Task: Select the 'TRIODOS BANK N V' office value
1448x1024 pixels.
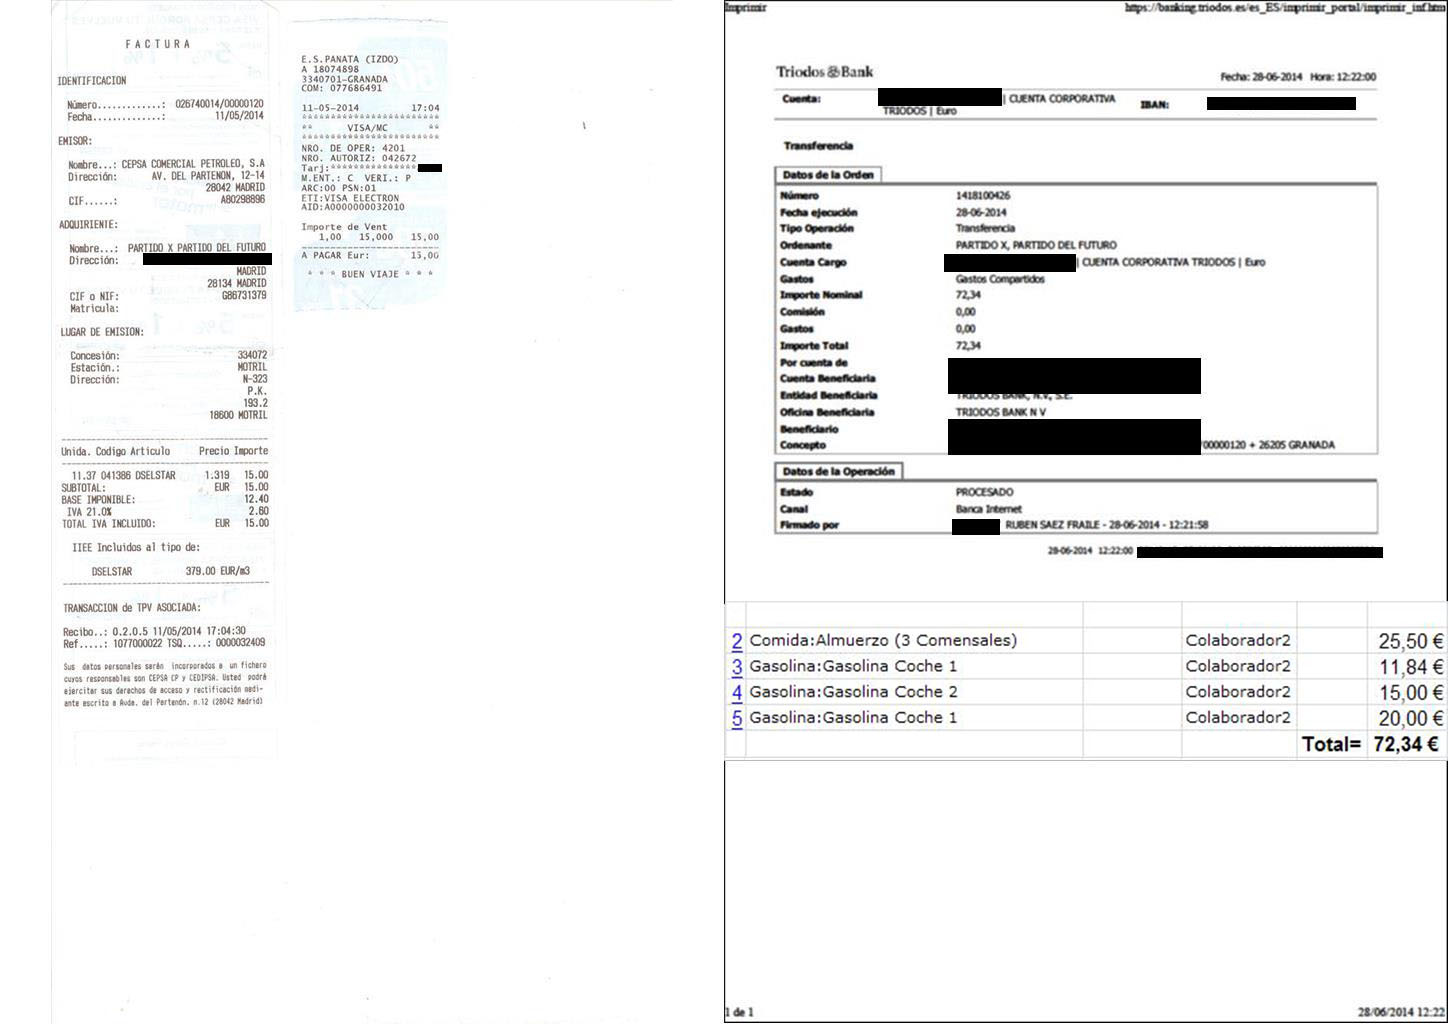Action: click(x=1001, y=412)
